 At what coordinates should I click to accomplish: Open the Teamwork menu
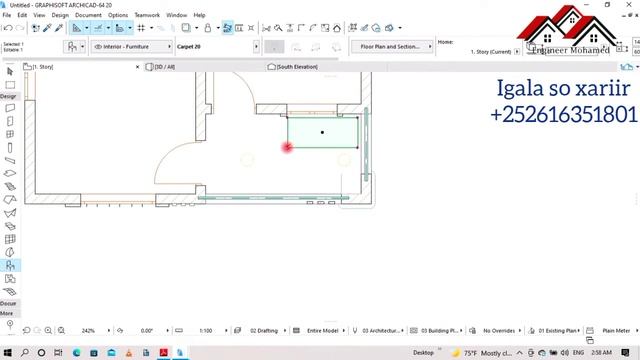(147, 15)
